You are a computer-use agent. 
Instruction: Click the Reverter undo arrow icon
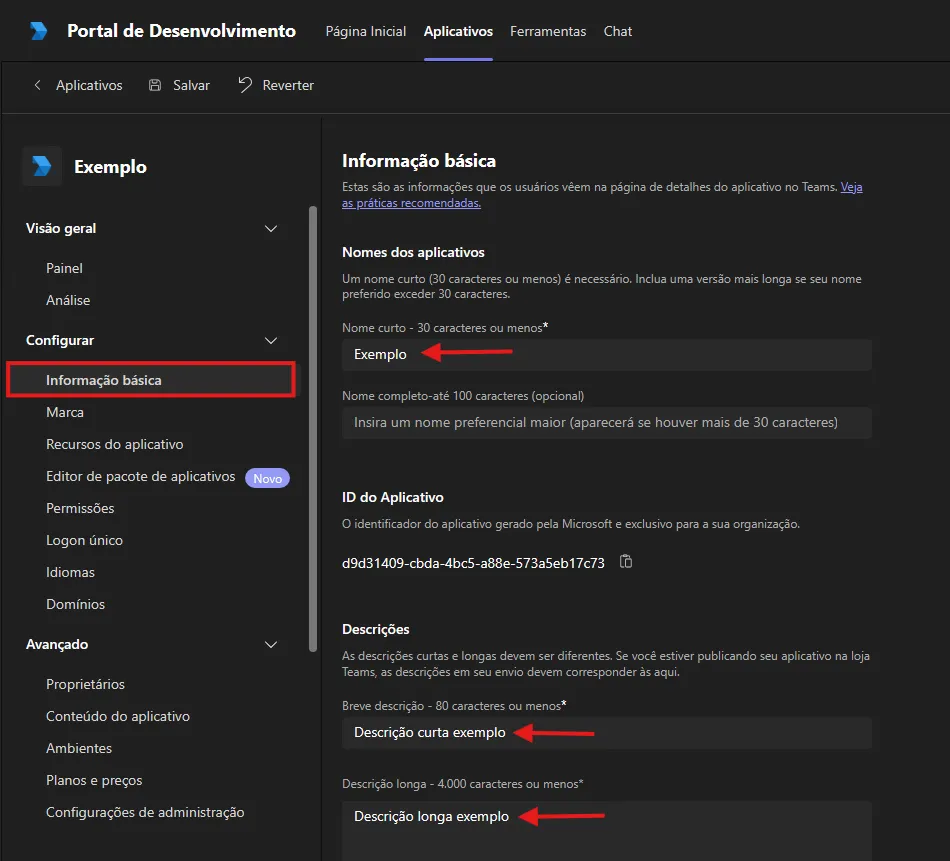[245, 85]
